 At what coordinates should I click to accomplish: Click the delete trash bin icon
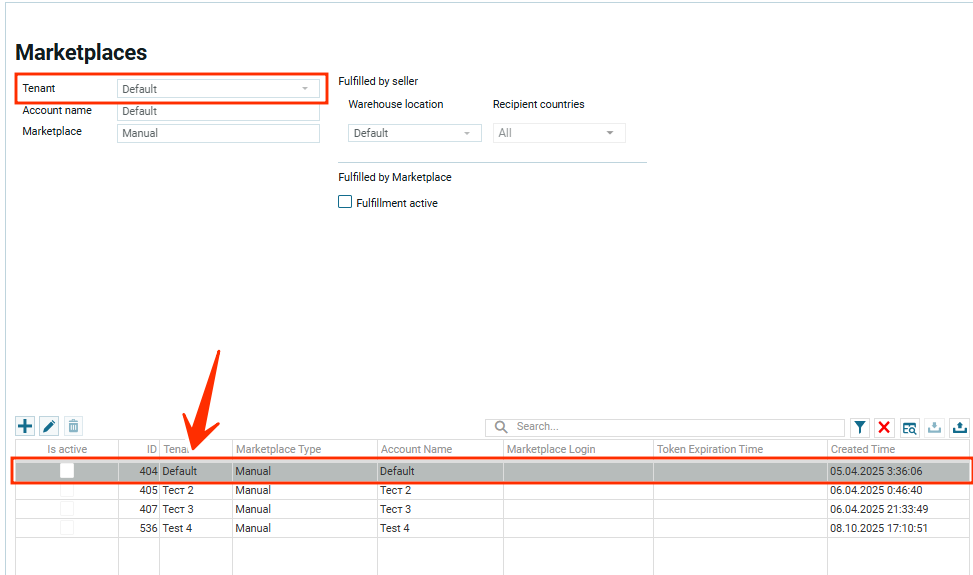point(73,427)
